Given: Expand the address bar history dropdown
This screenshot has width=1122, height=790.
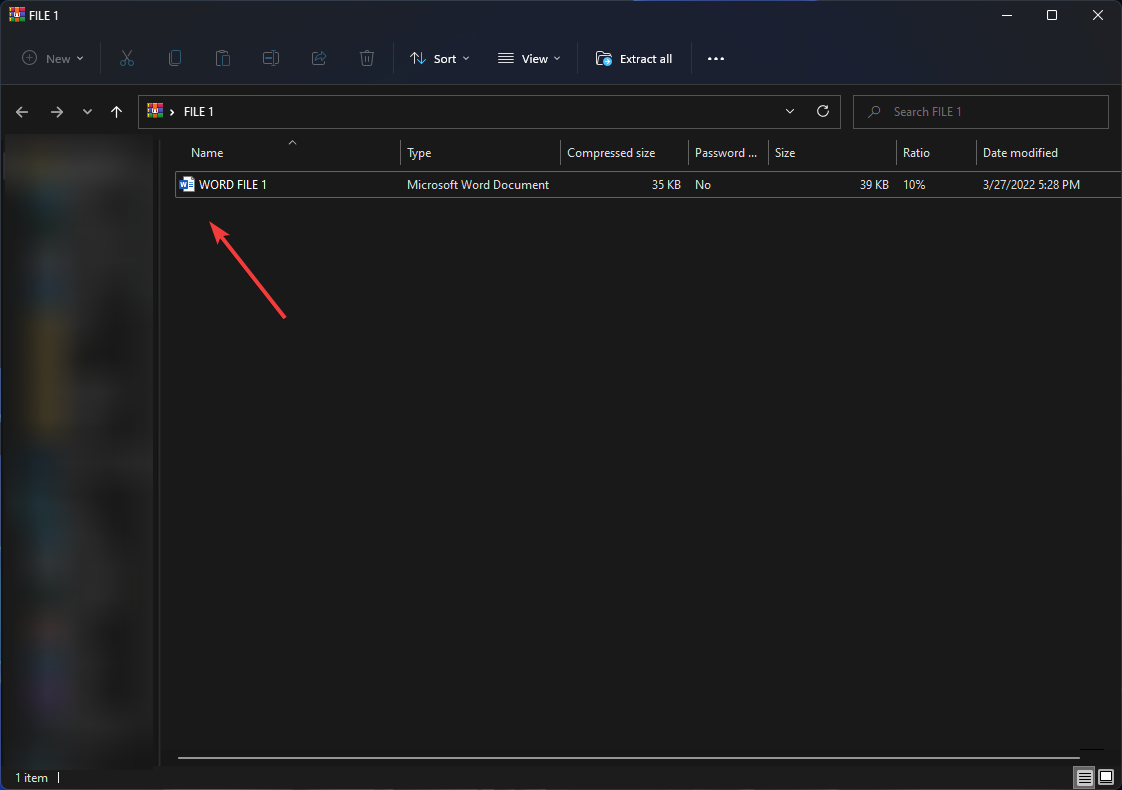Looking at the screenshot, I should [x=790, y=112].
